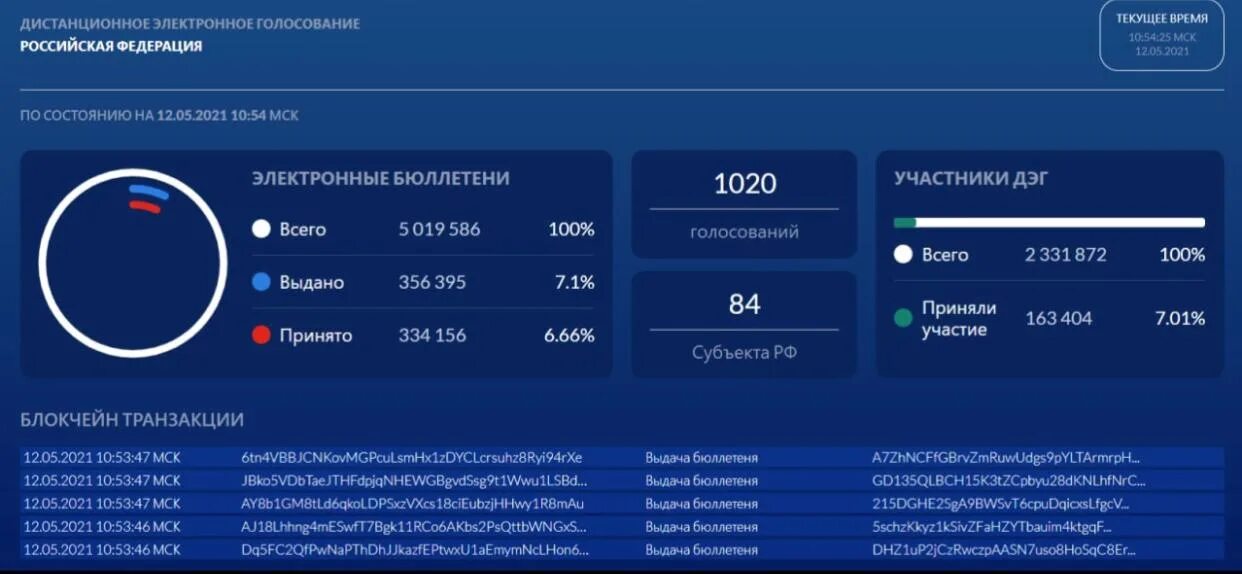
Task: Click the number 84
Action: click(x=745, y=304)
